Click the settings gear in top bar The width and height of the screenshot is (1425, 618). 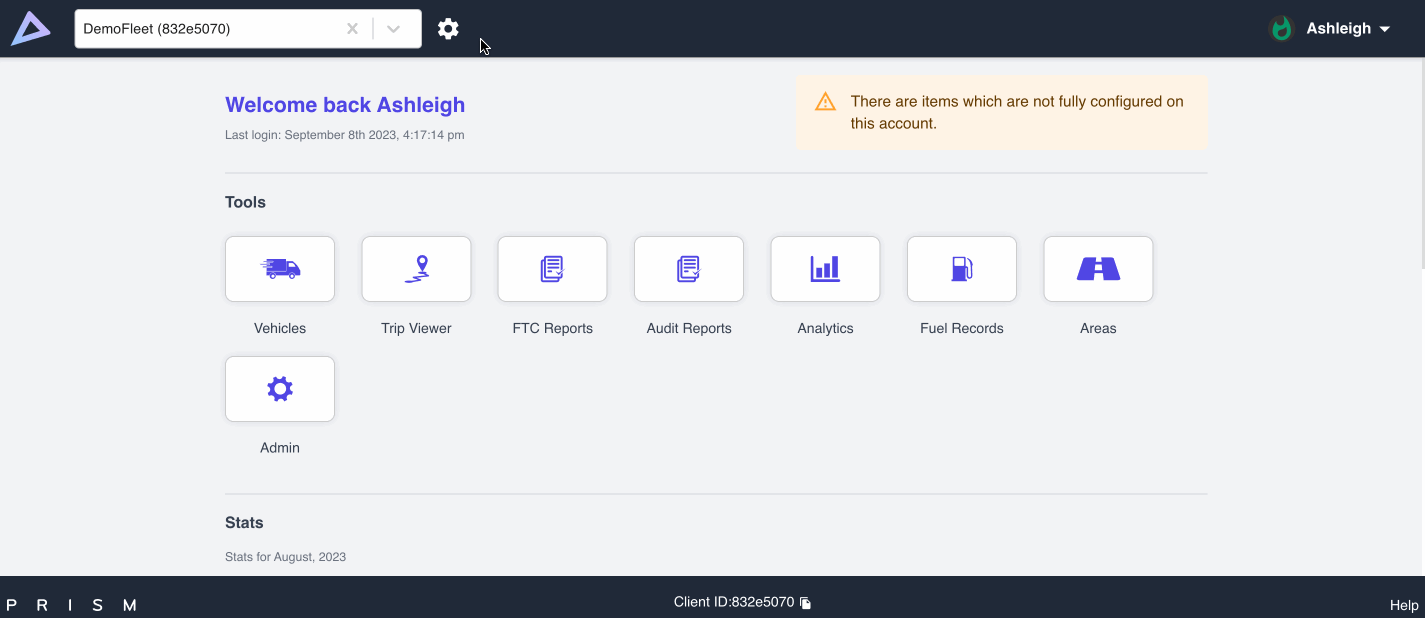tap(448, 29)
